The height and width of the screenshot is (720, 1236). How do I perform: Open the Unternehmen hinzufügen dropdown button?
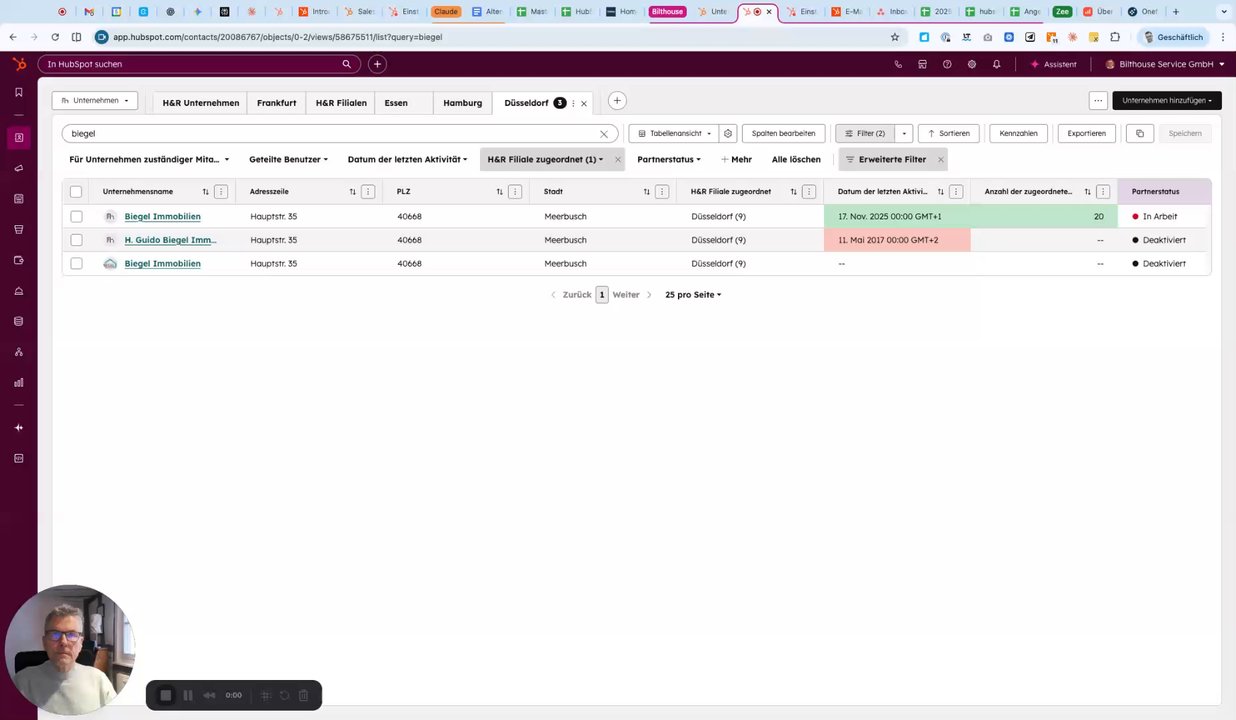1167,100
